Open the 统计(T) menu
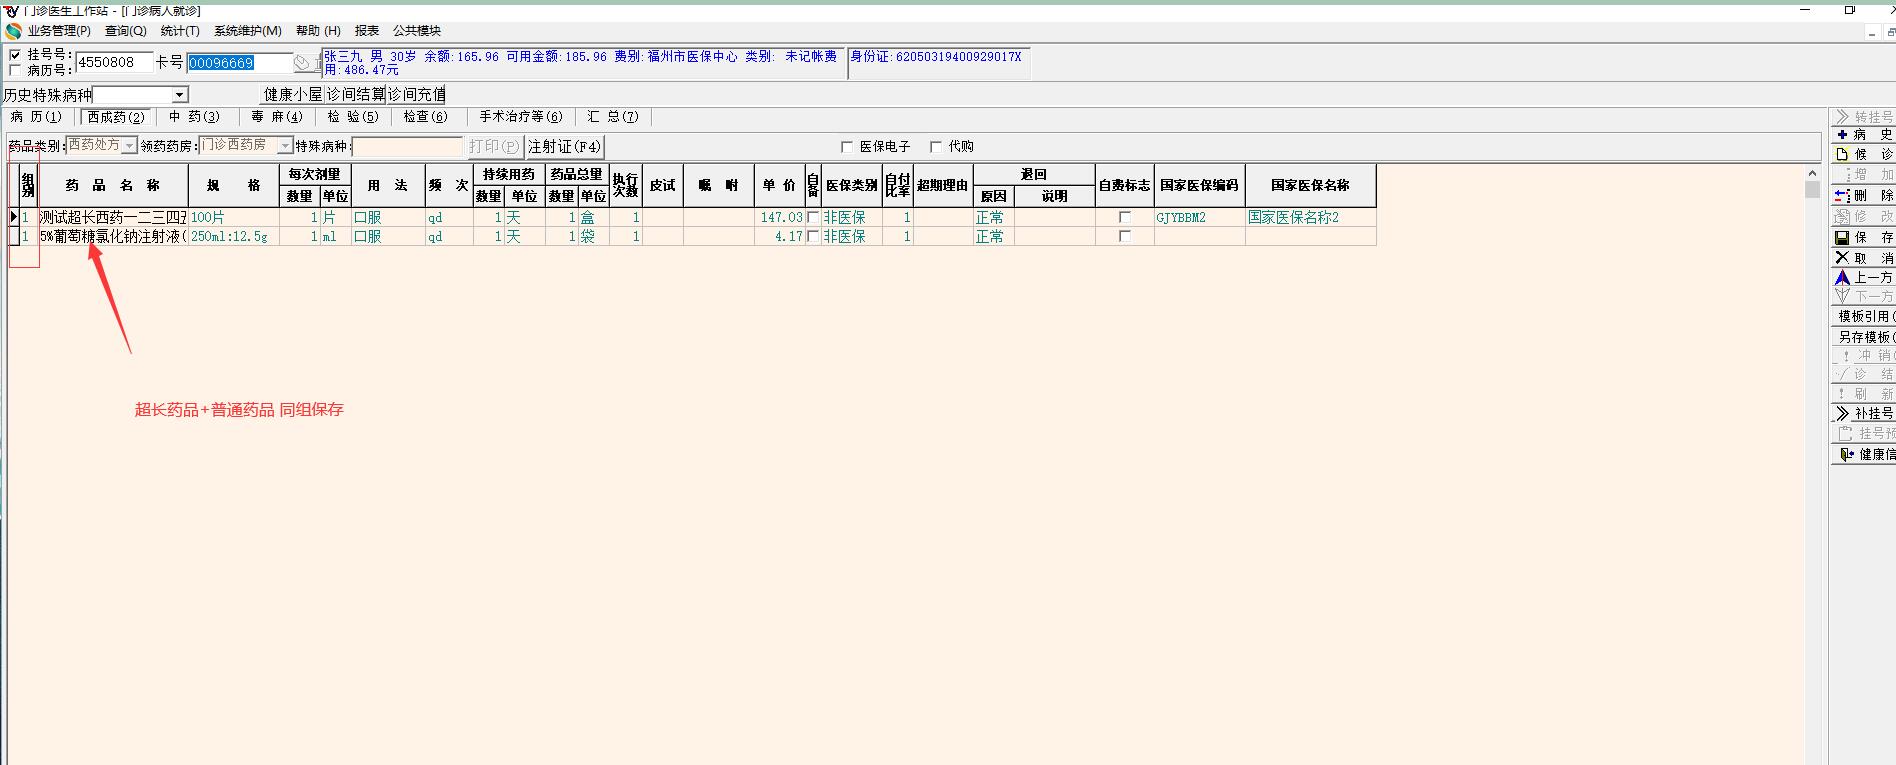 (x=180, y=31)
